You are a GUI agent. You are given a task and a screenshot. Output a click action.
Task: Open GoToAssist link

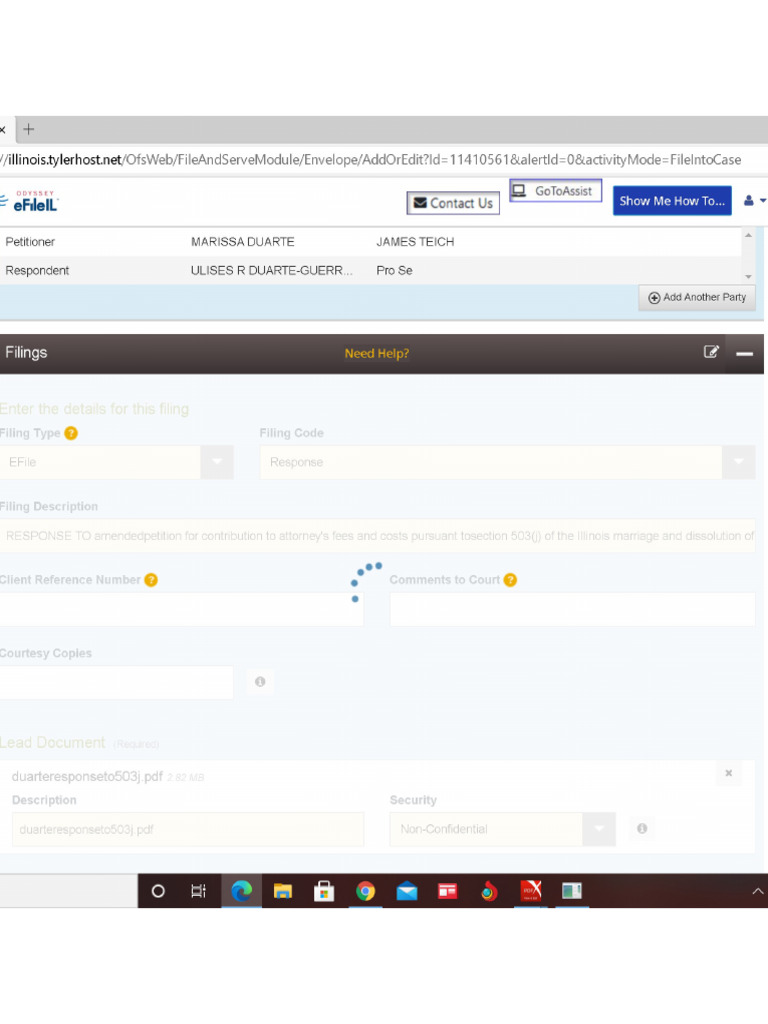click(x=555, y=191)
